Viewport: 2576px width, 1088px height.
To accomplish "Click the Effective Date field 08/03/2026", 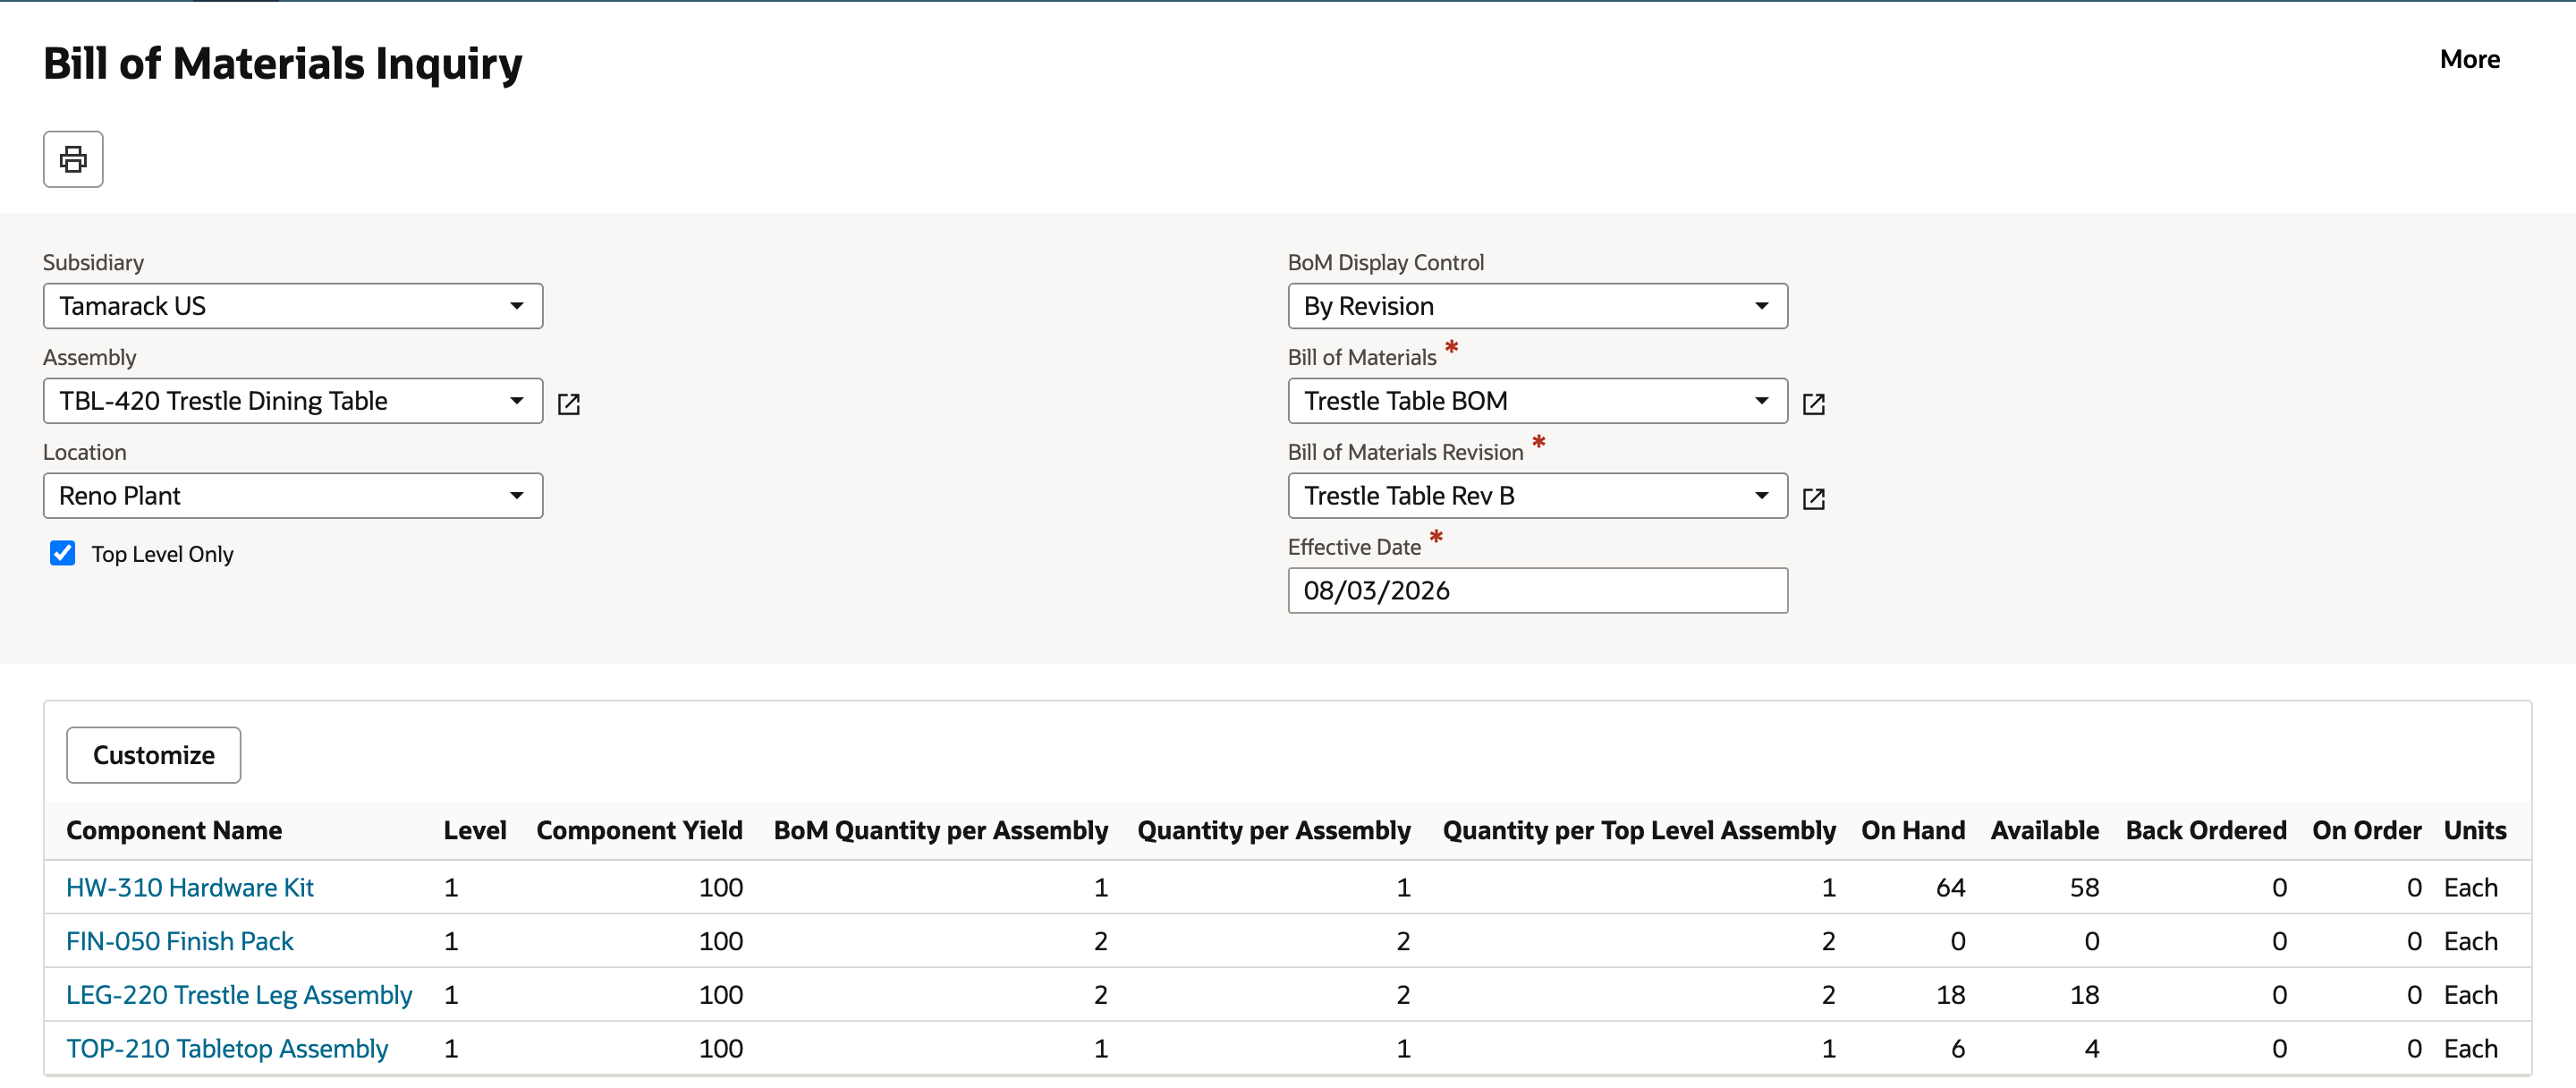I will click(x=1537, y=591).
